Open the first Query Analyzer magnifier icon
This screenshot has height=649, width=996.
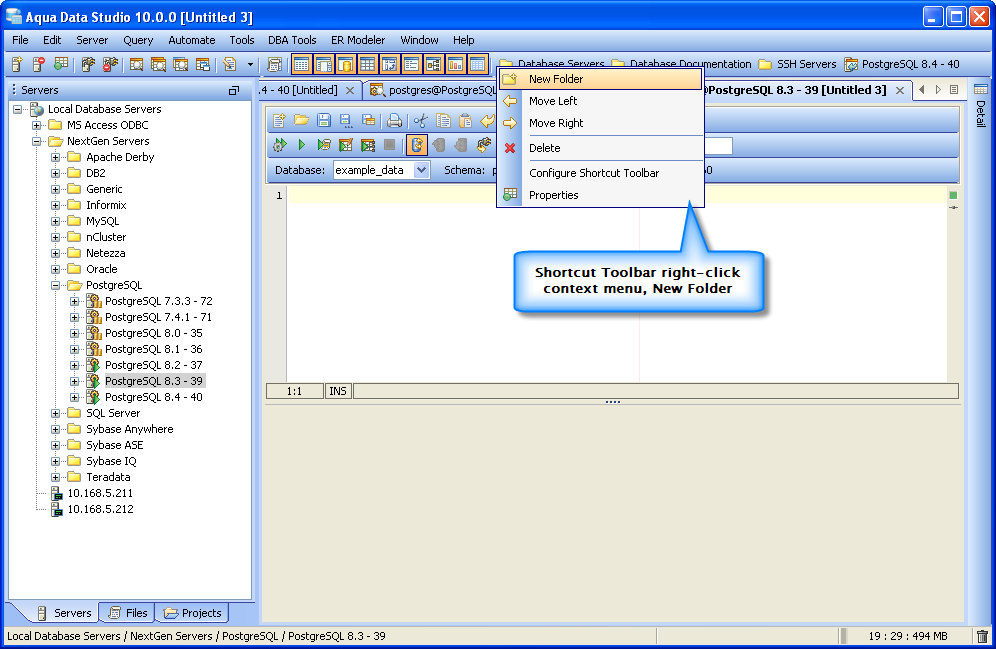point(137,64)
